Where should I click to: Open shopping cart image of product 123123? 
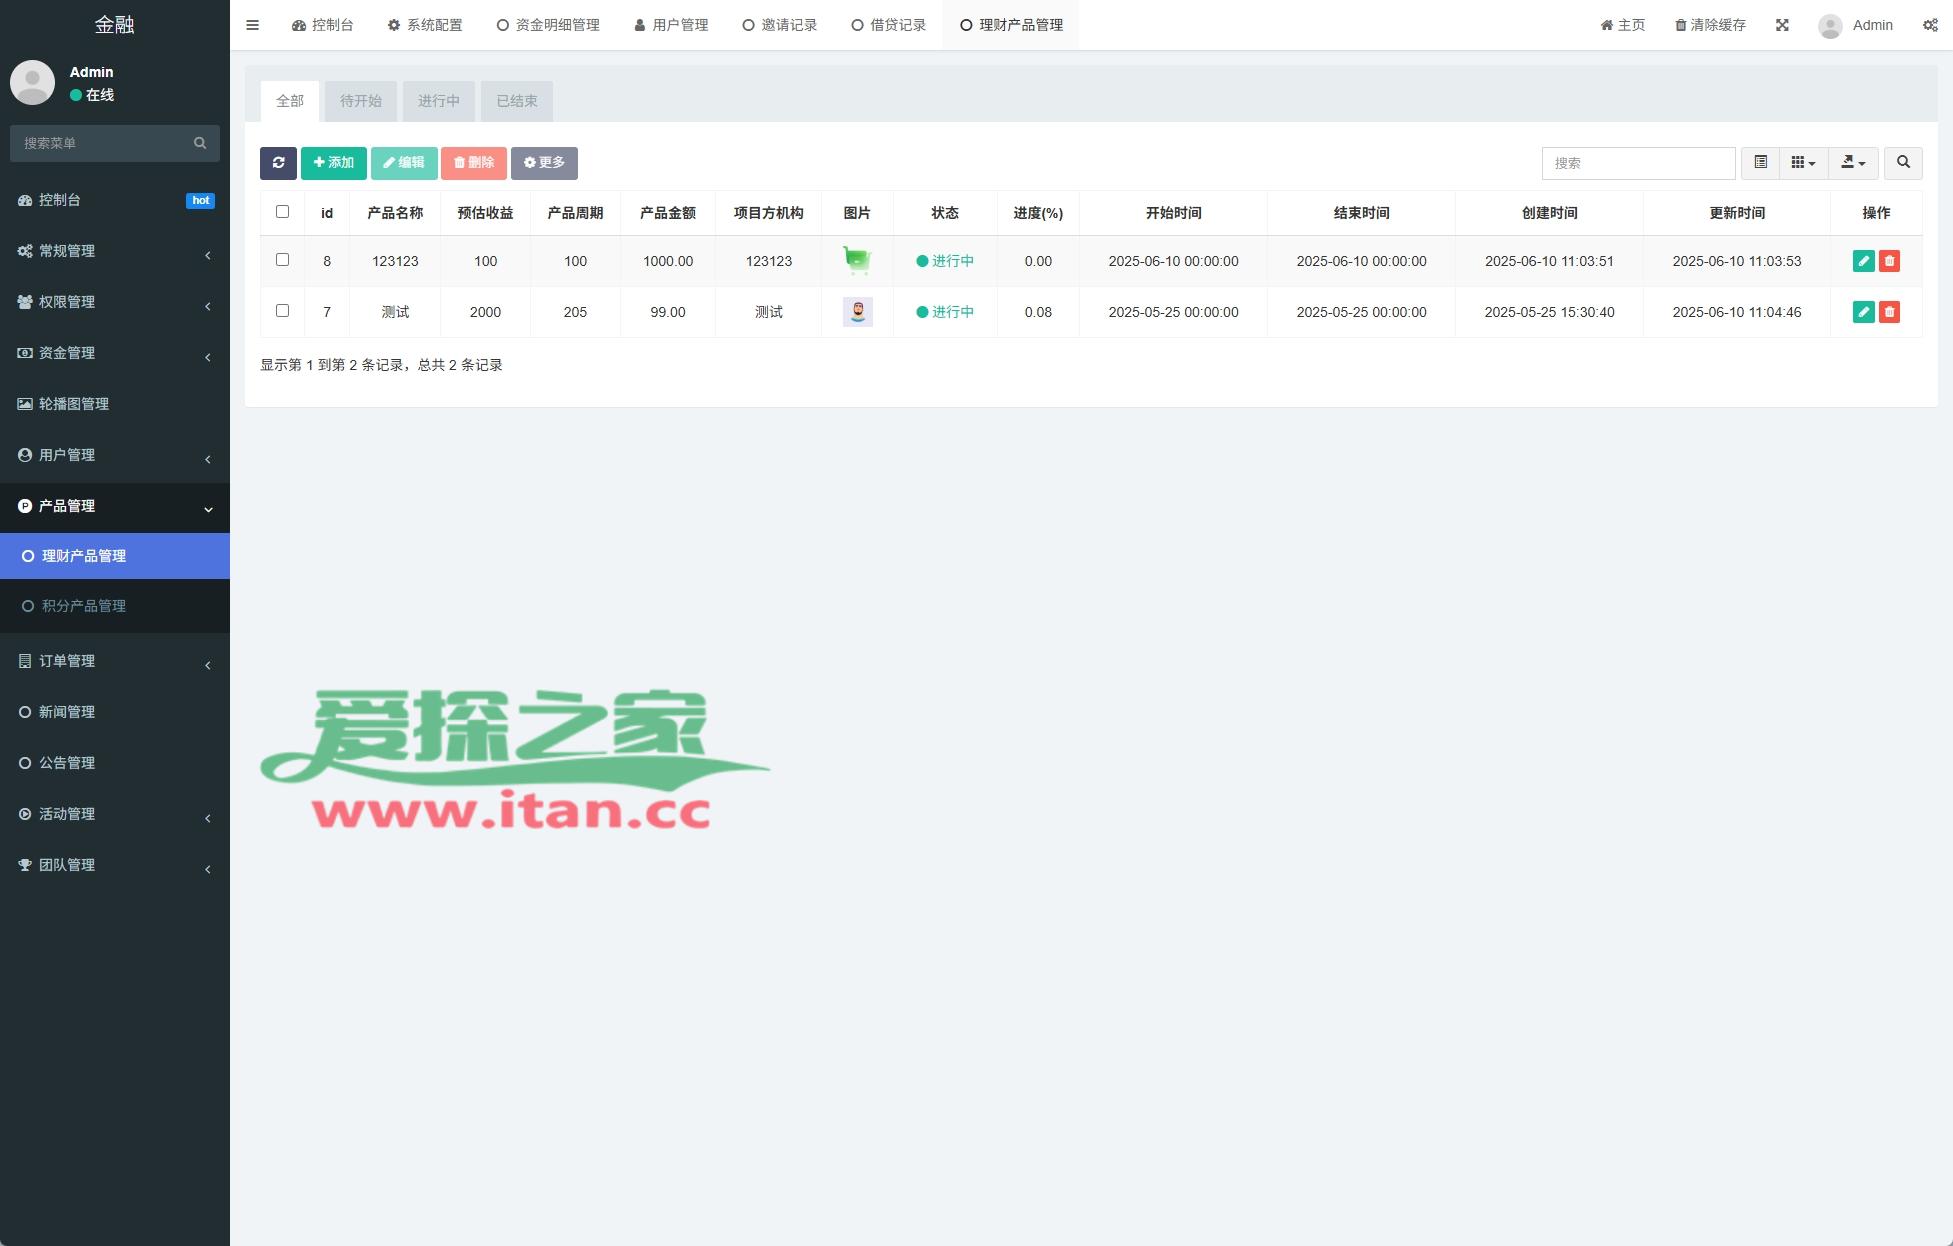[x=857, y=261]
